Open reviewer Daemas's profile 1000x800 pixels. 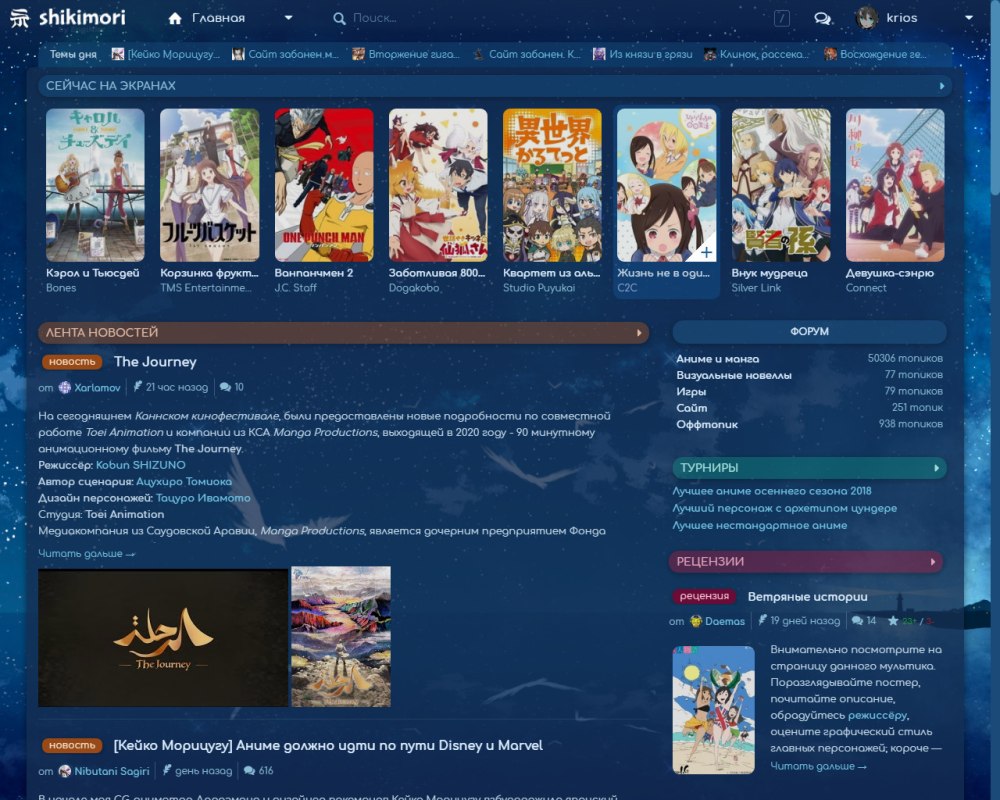724,621
